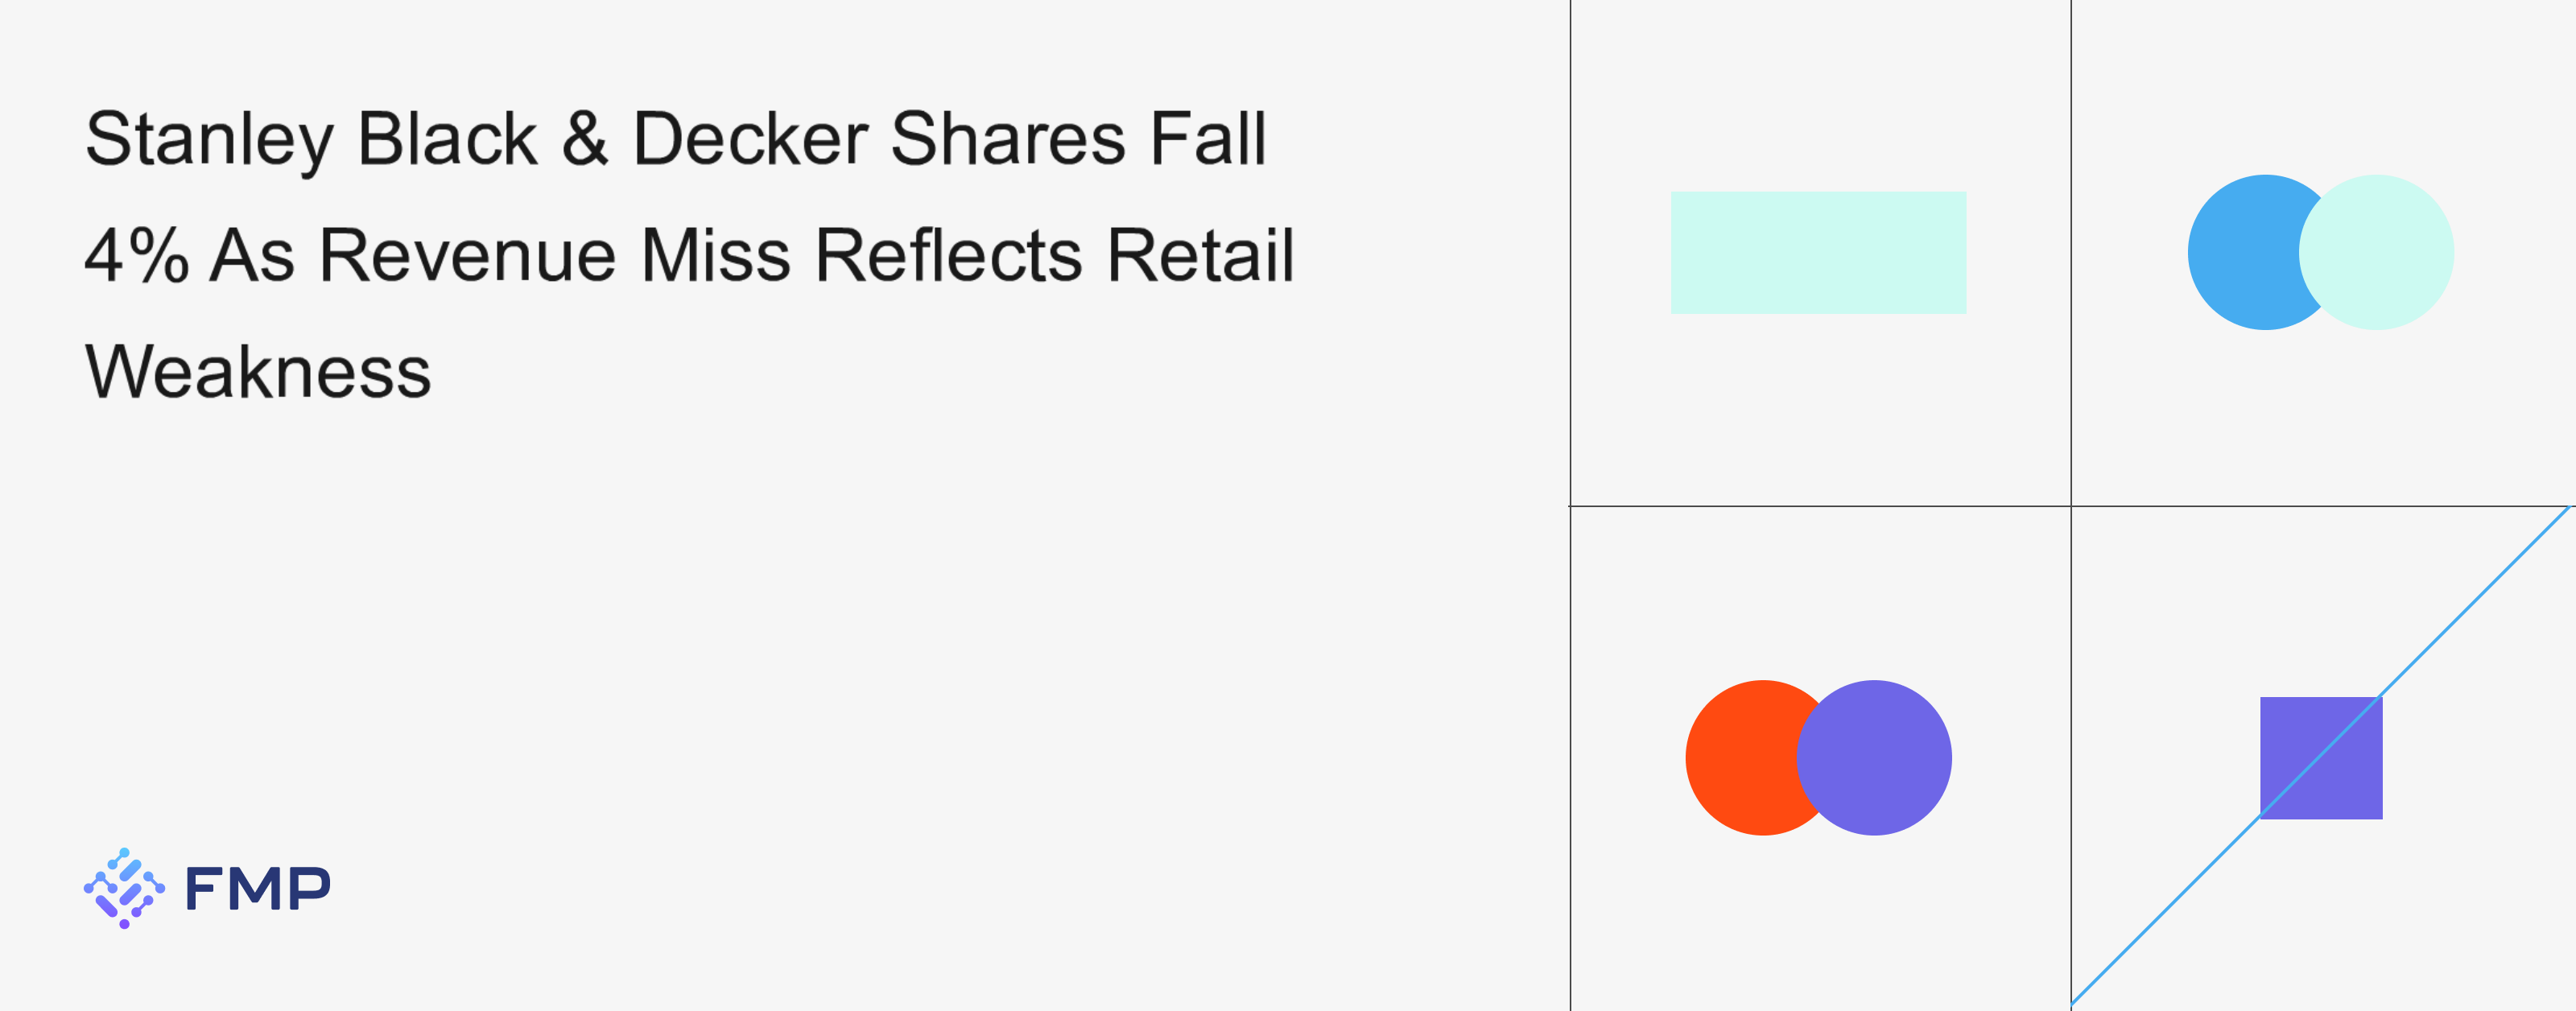The image size is (2576, 1011).
Task: Click the word "Decker" in the headline
Action: click(750, 139)
